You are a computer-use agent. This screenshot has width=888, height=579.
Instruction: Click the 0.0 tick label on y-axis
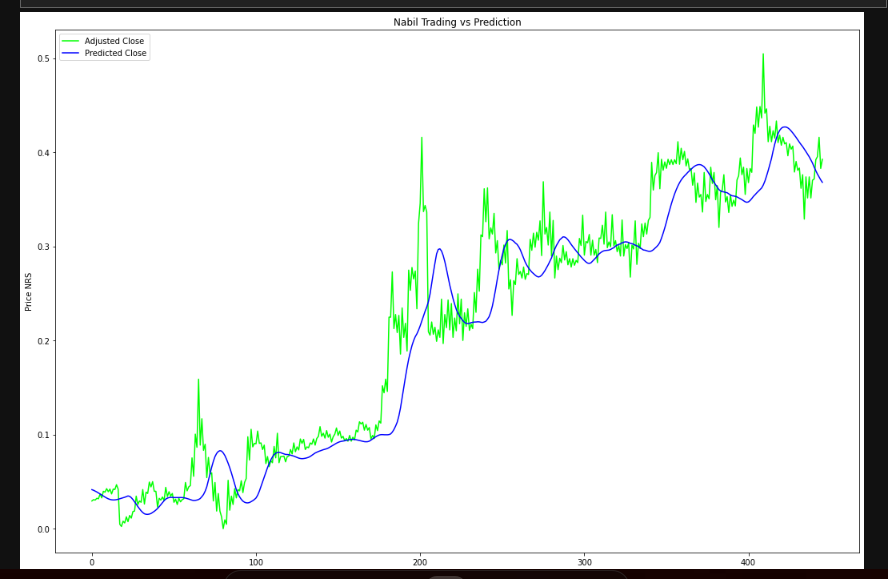(x=44, y=529)
